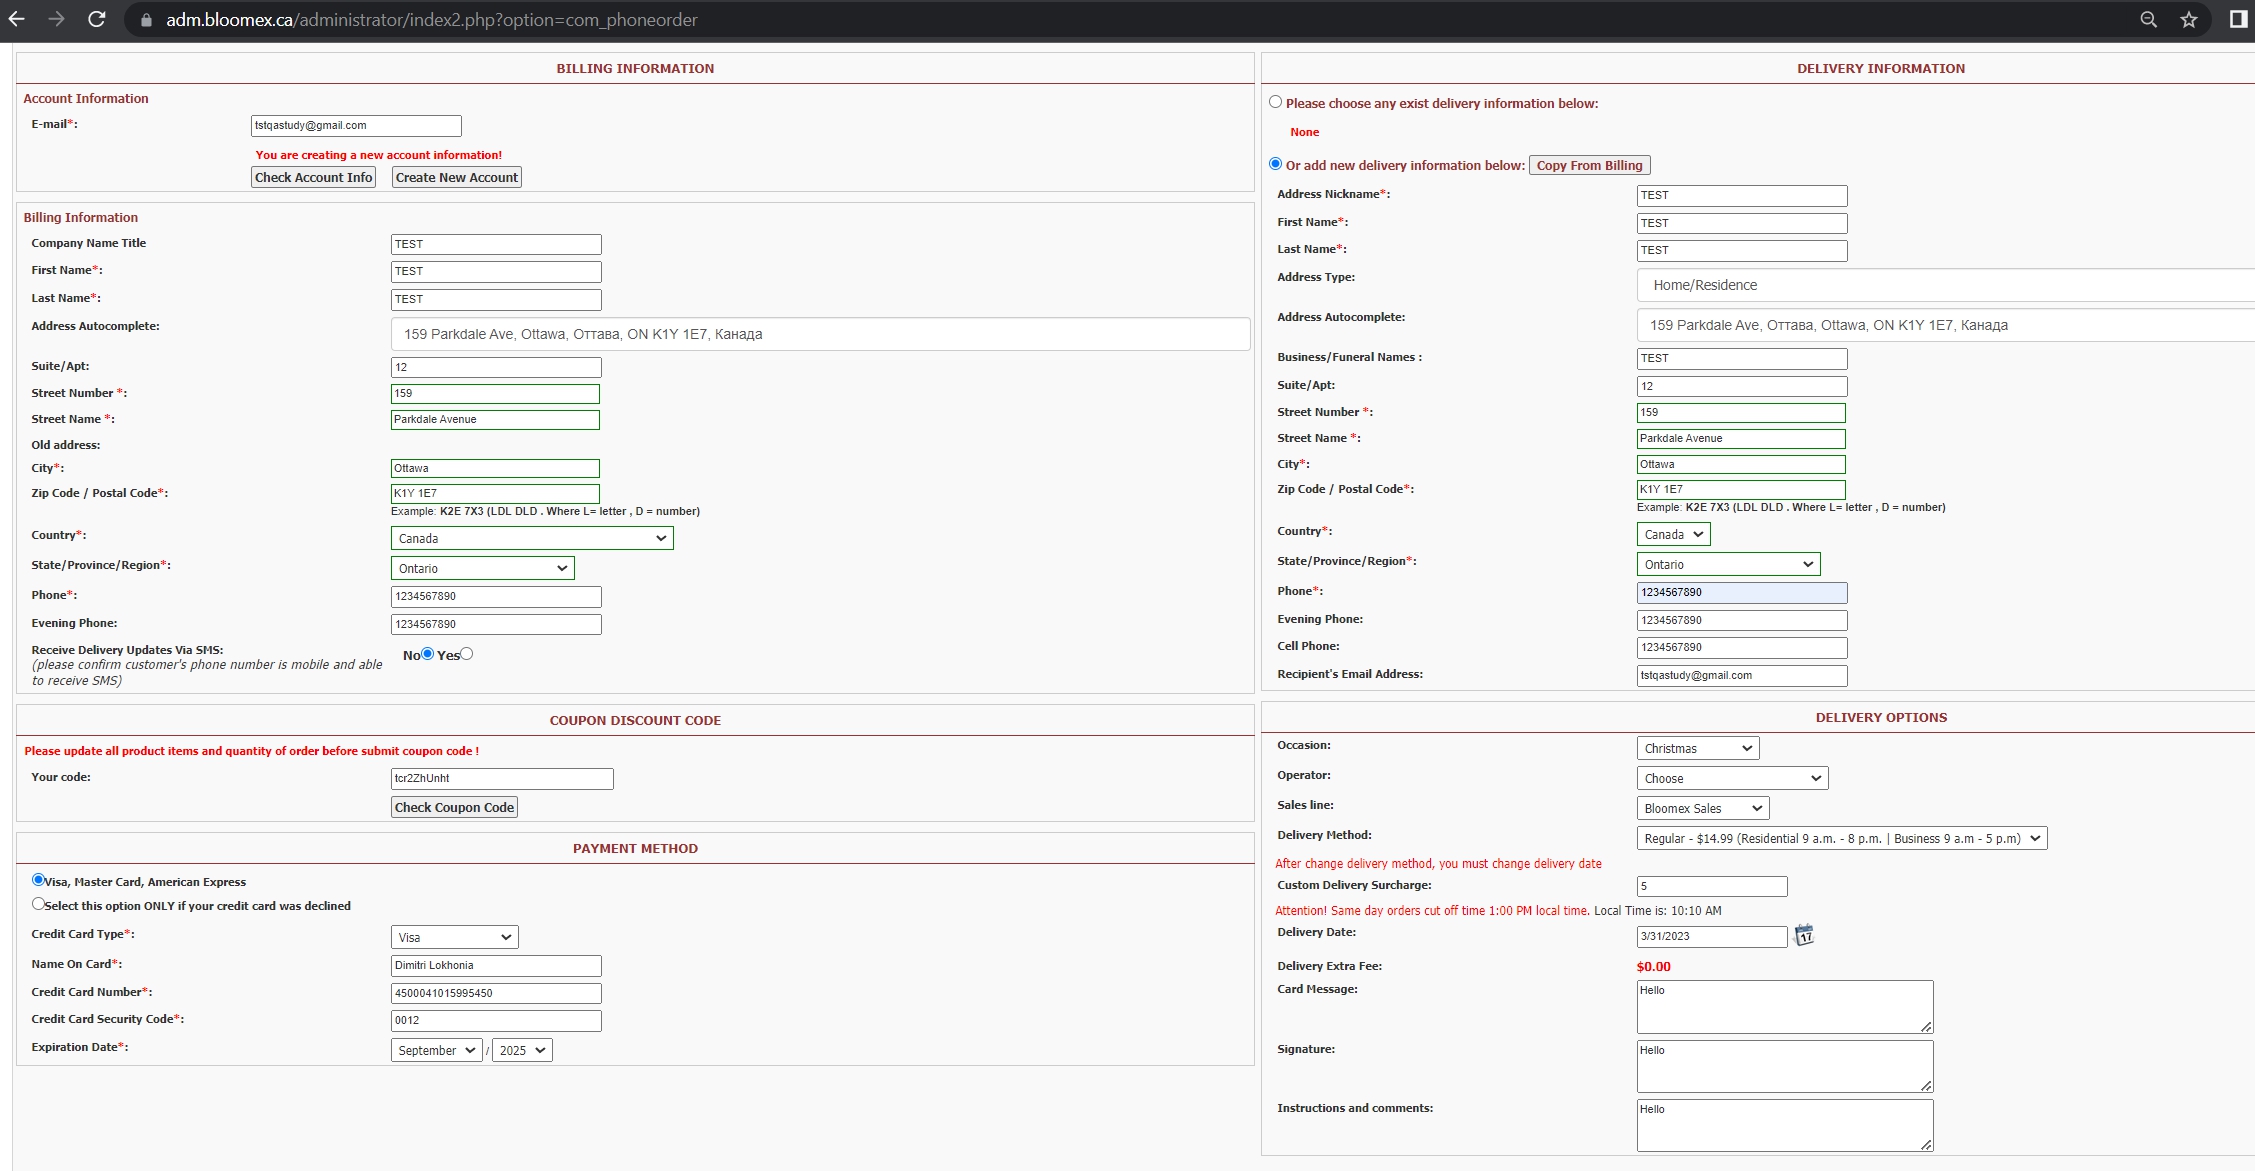Open the Delivery Method dropdown

click(1842, 838)
